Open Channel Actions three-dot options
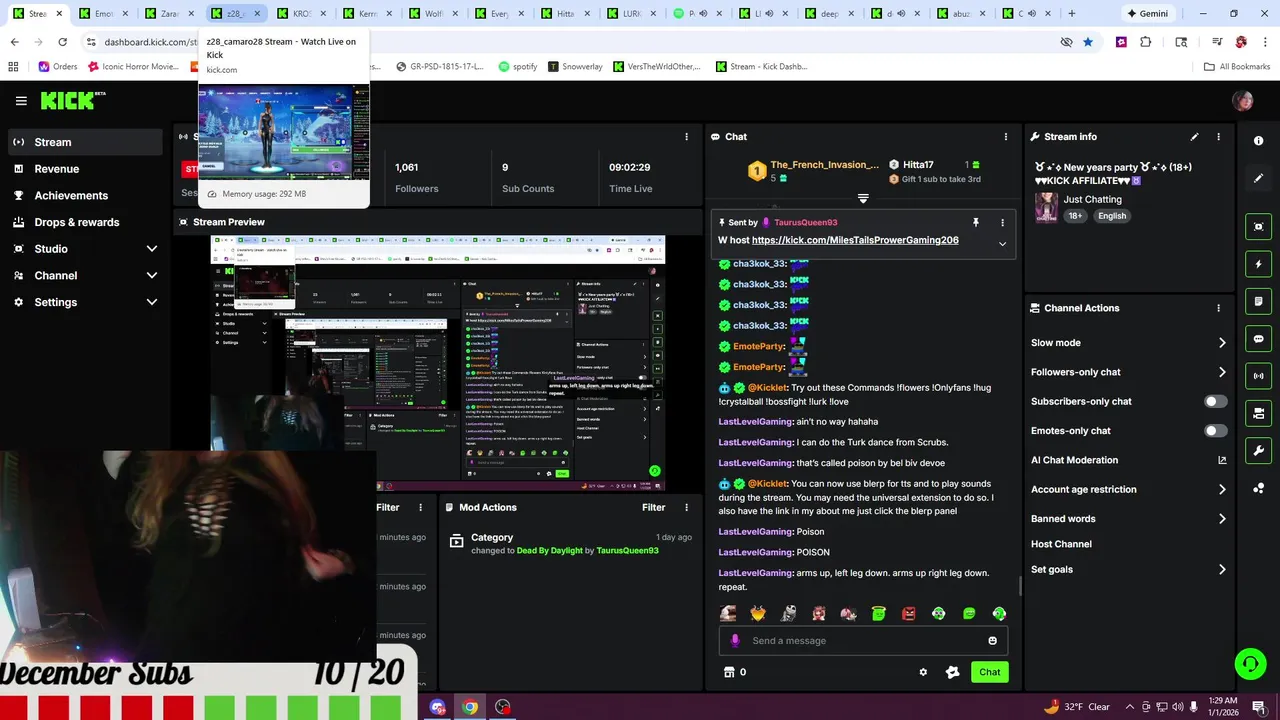Image resolution: width=1280 pixels, height=720 pixels. 1218,308
